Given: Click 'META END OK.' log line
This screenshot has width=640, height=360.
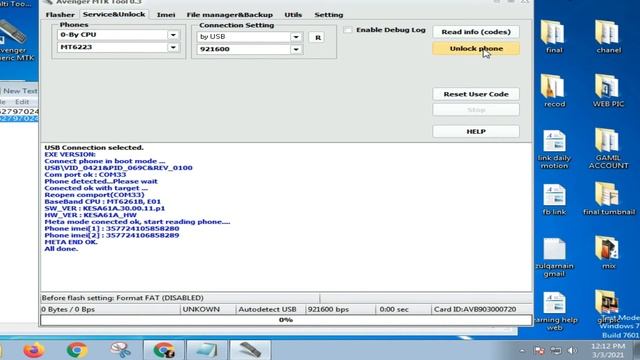Looking at the screenshot, I should click(71, 242).
